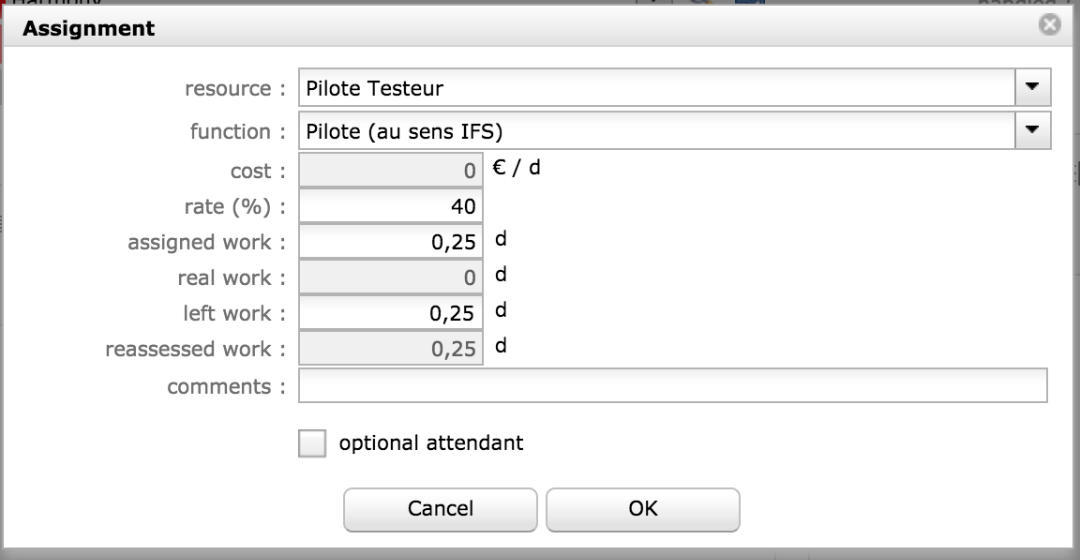The image size is (1080, 560).
Task: Click the optional attendant label text
Action: (430, 443)
